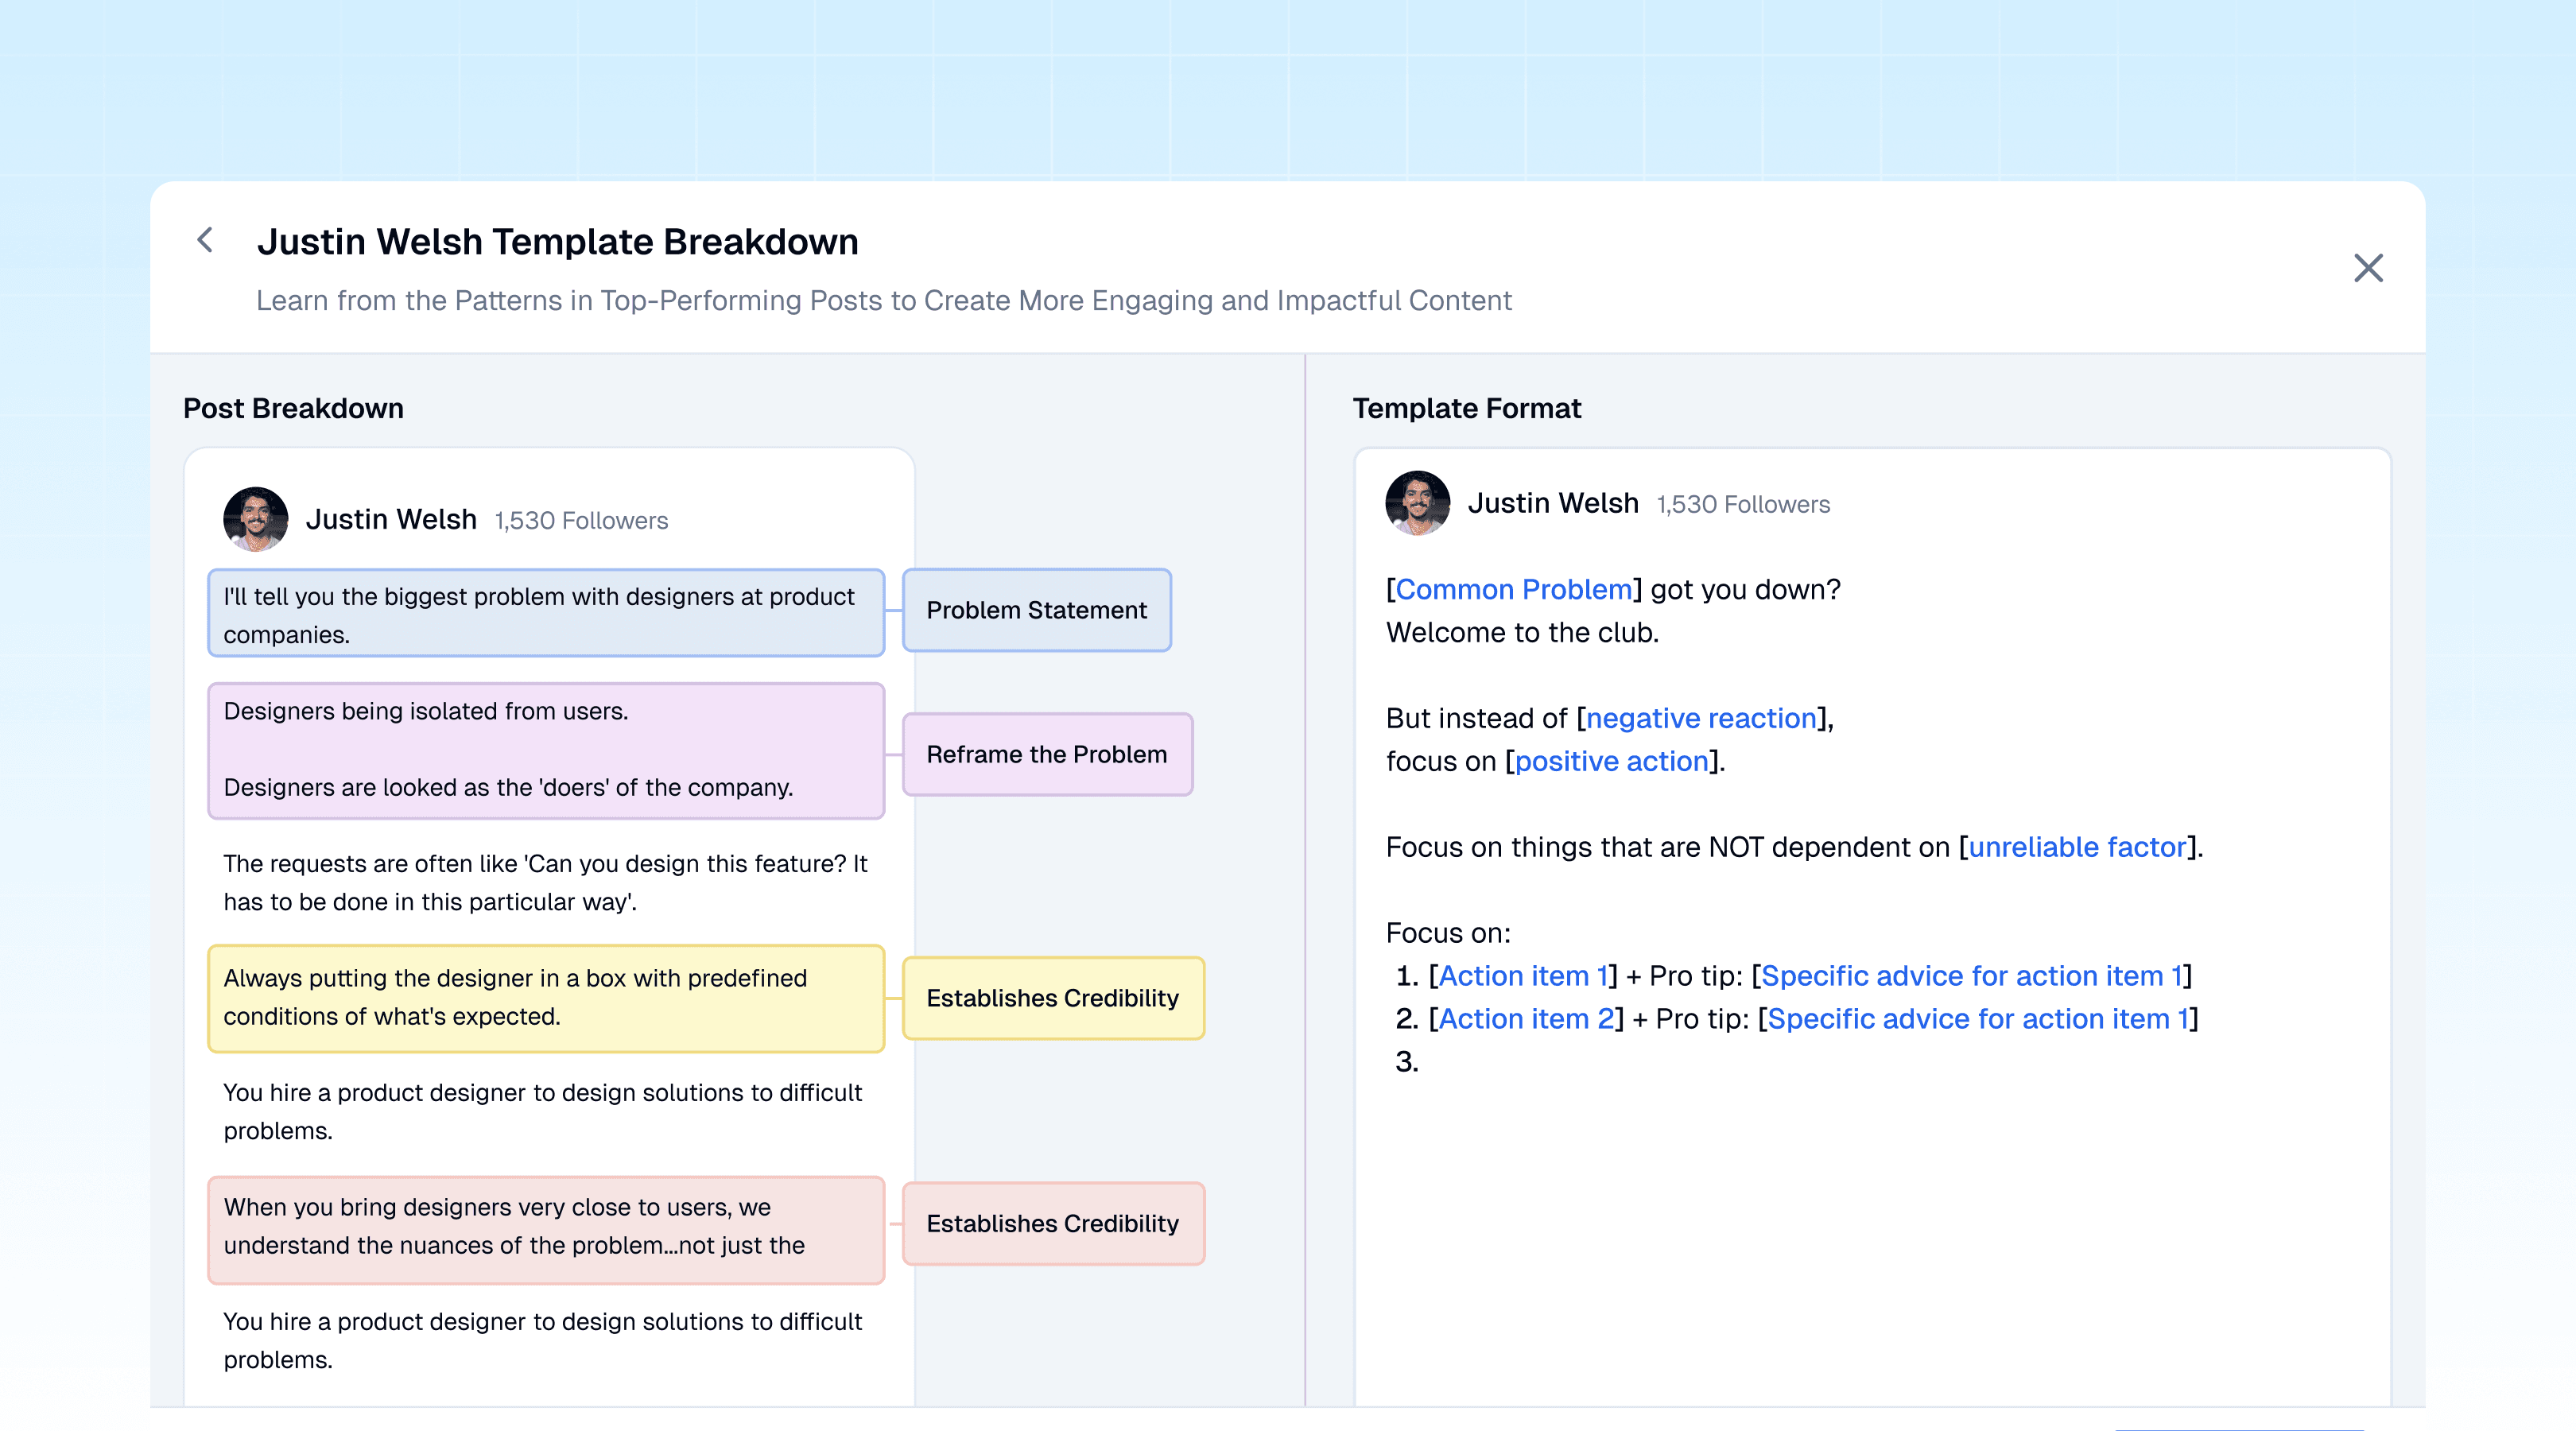Click the negative reaction placeholder
Viewport: 2576px width, 1431px height.
[x=1701, y=718]
